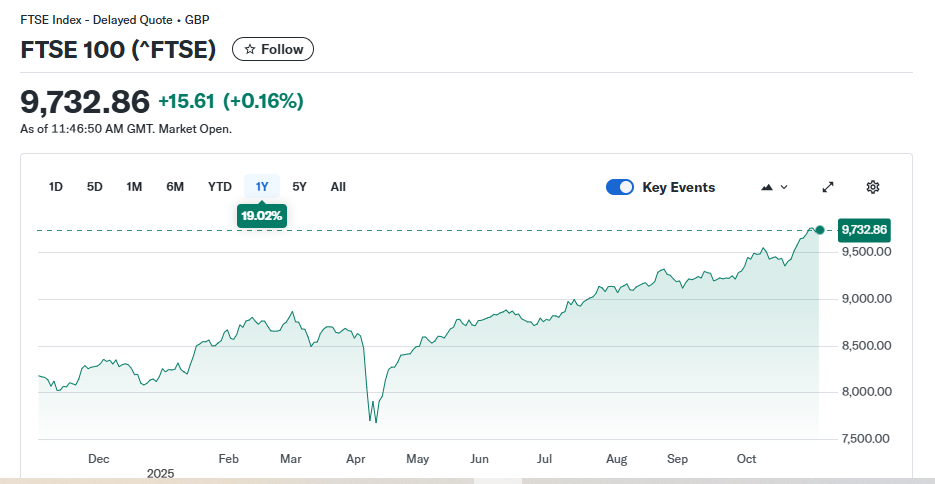
Task: Select the 5D time range
Action: tap(95, 187)
